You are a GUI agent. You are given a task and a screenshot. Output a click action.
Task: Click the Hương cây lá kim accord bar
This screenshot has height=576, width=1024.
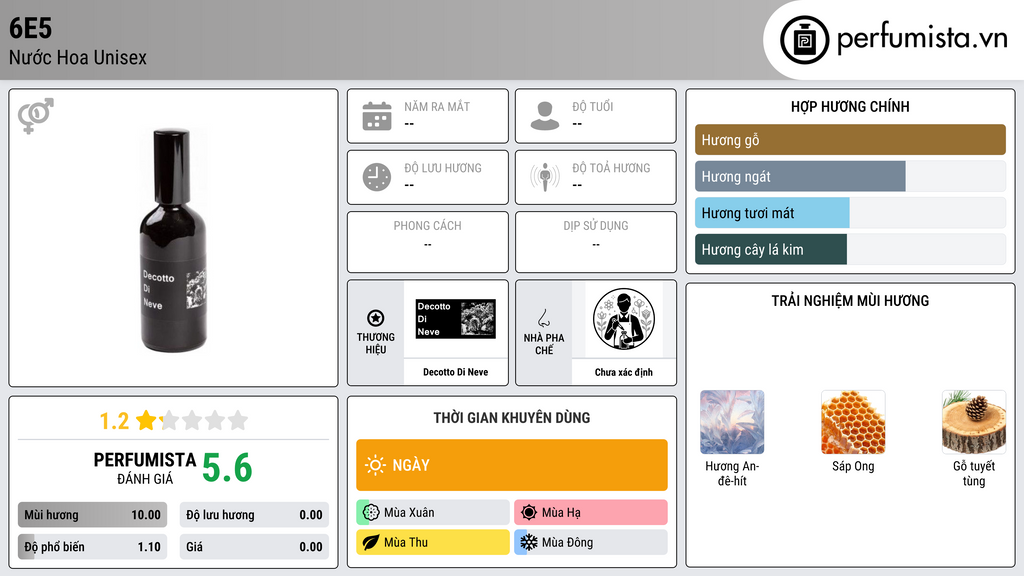pyautogui.click(x=850, y=249)
